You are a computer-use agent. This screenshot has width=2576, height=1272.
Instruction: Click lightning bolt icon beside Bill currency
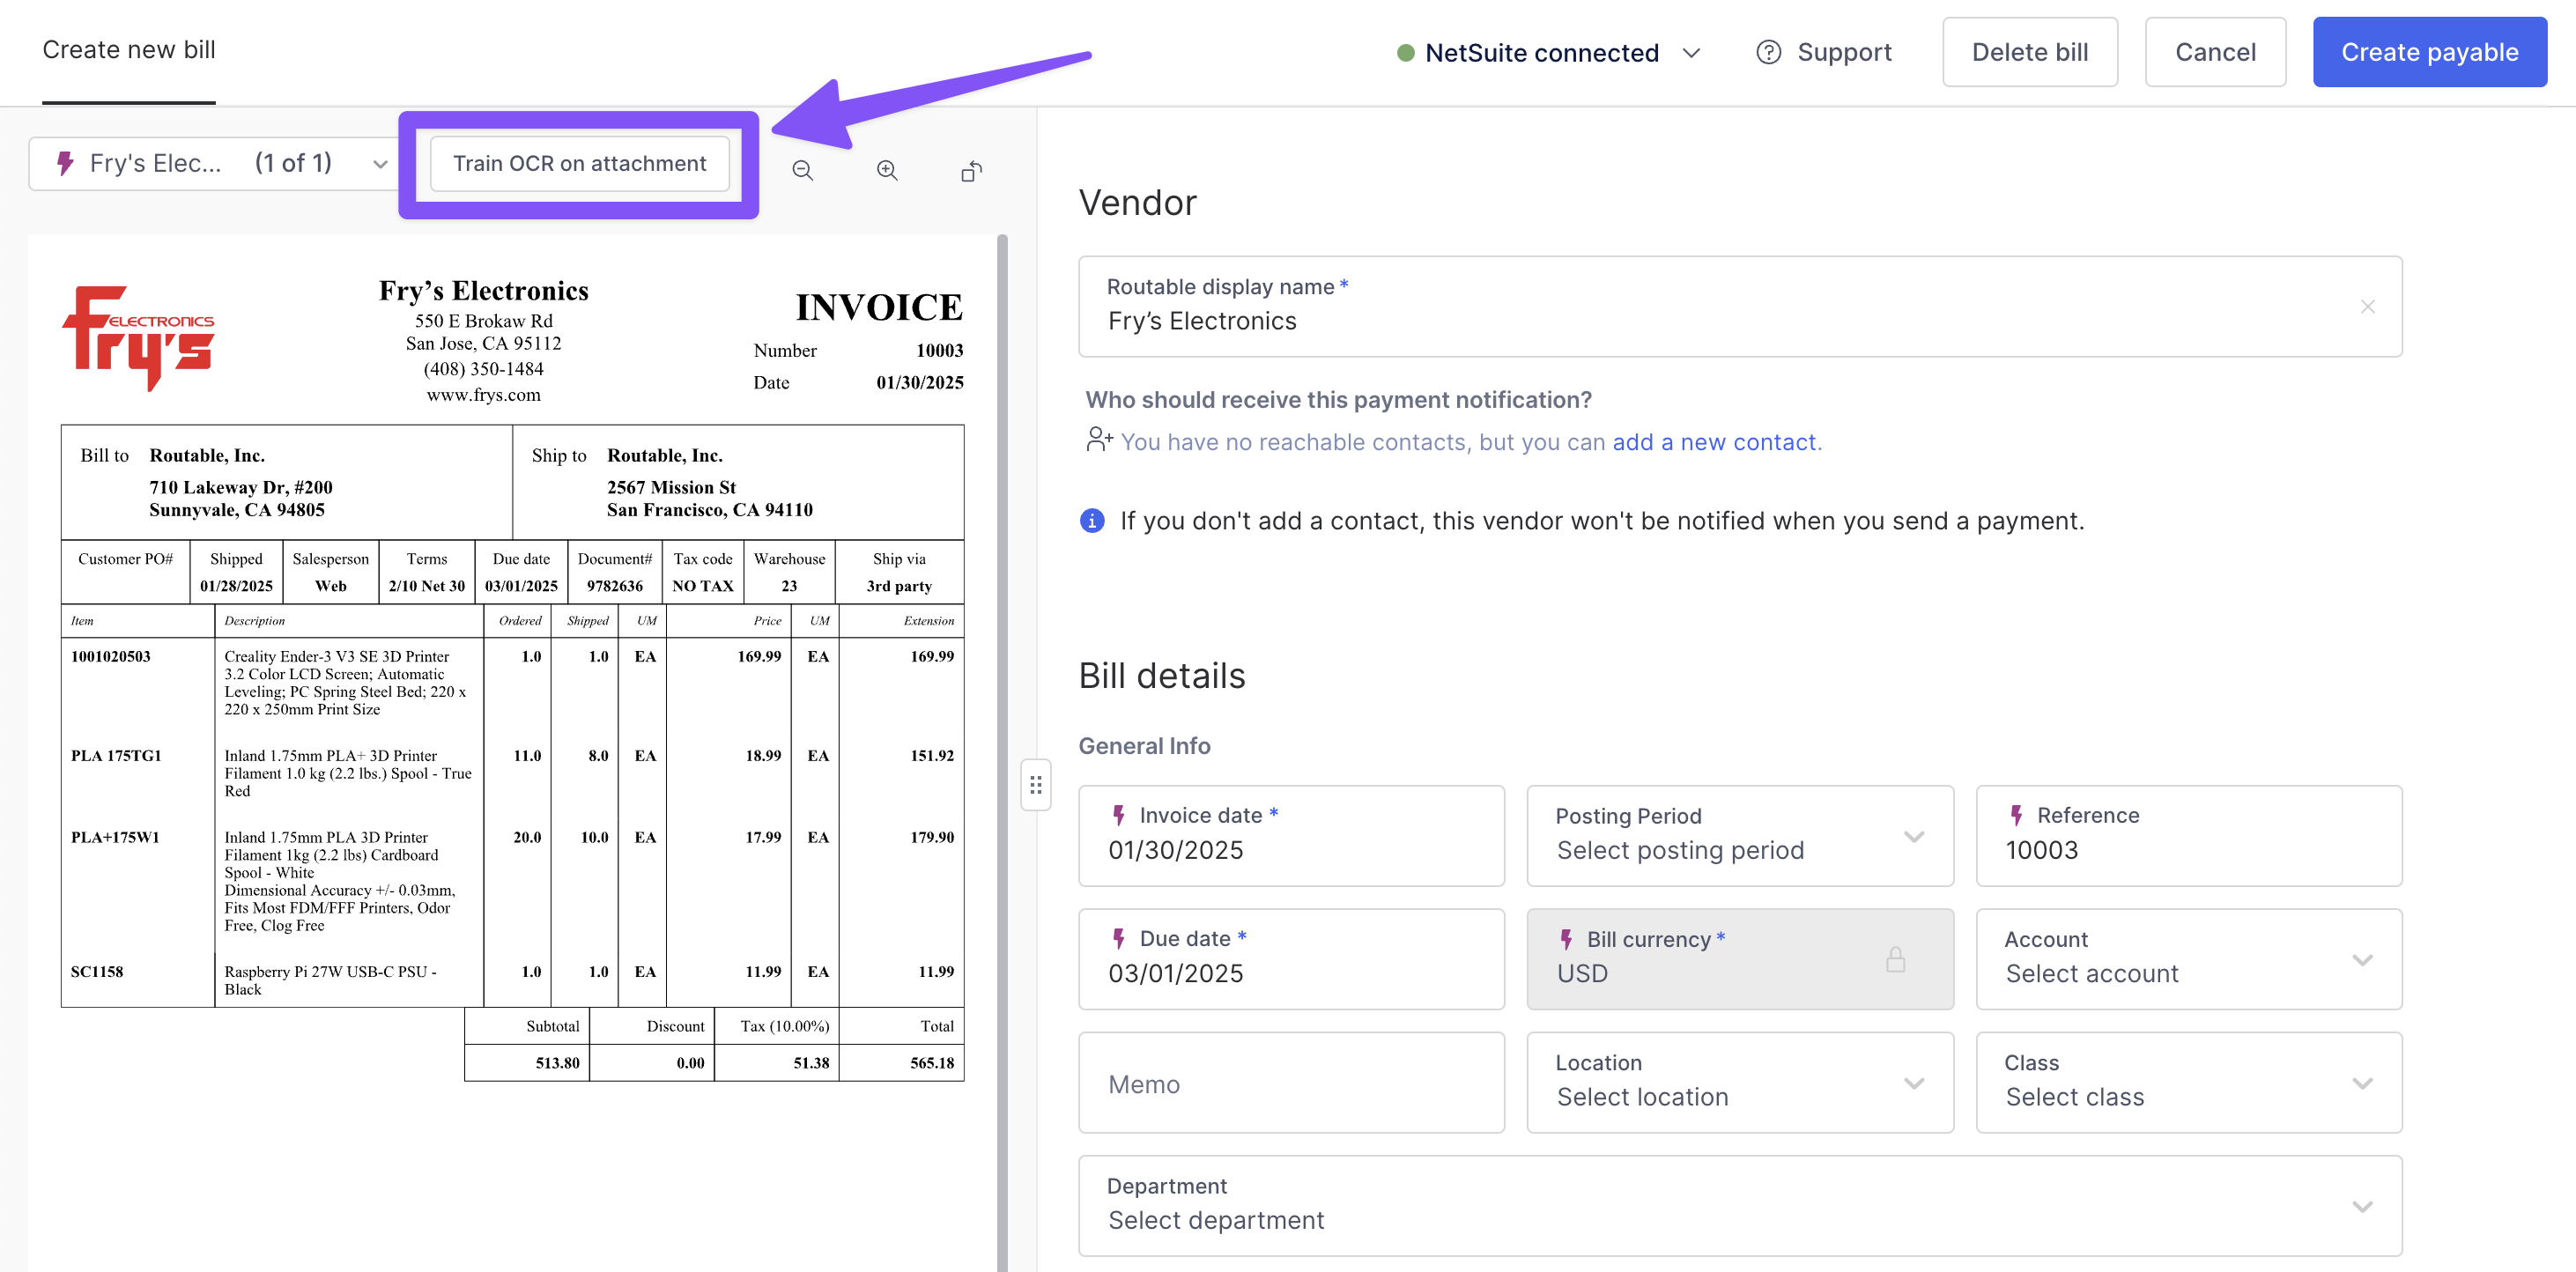pos(1567,939)
